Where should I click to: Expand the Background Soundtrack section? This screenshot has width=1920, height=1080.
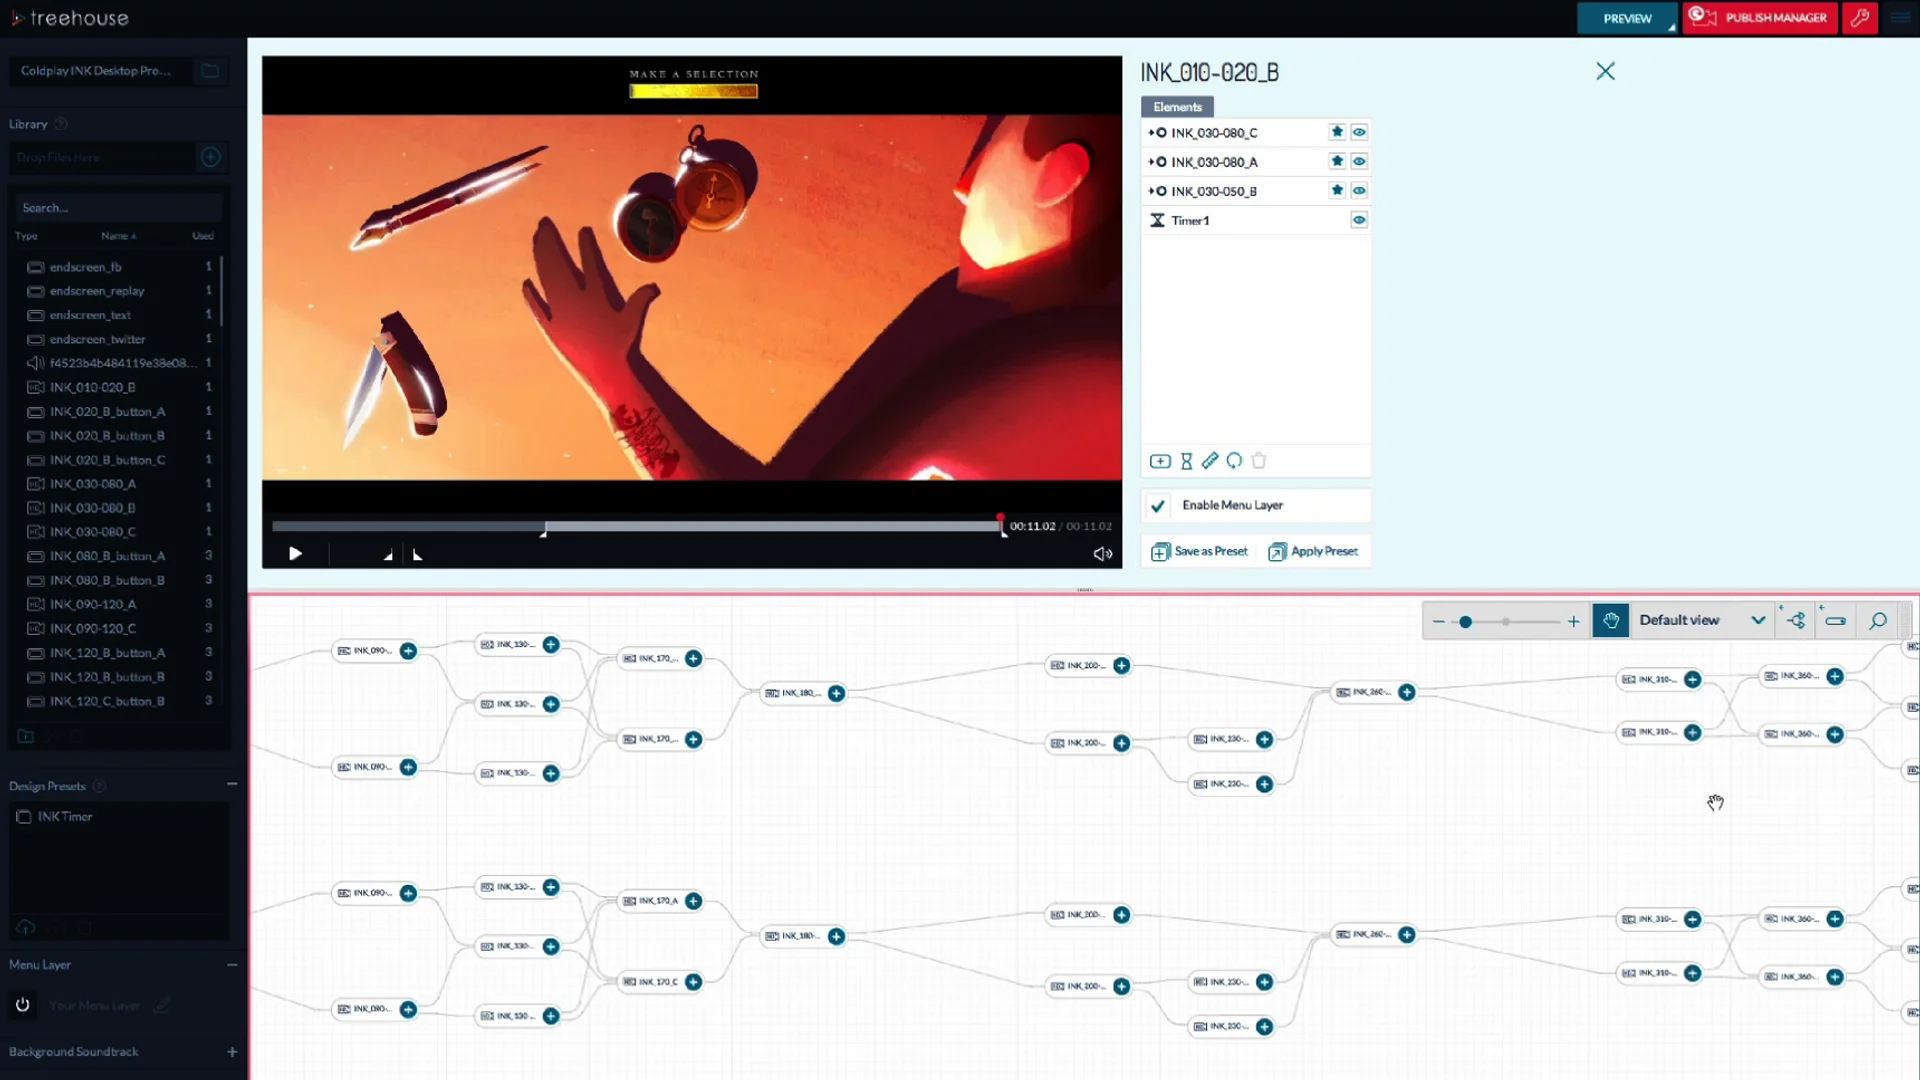[x=232, y=1052]
